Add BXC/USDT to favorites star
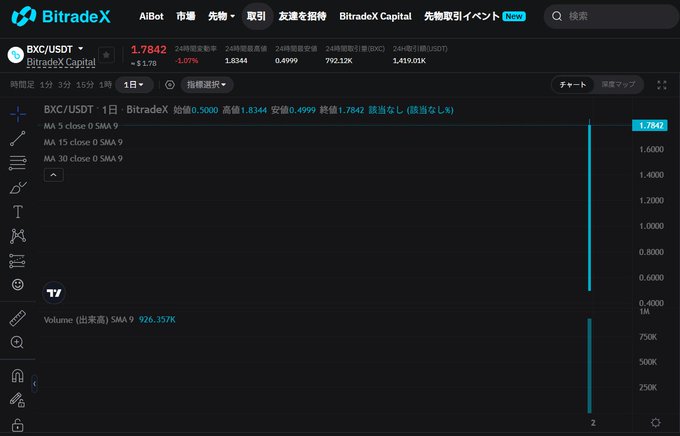680x436 pixels. 106,55
